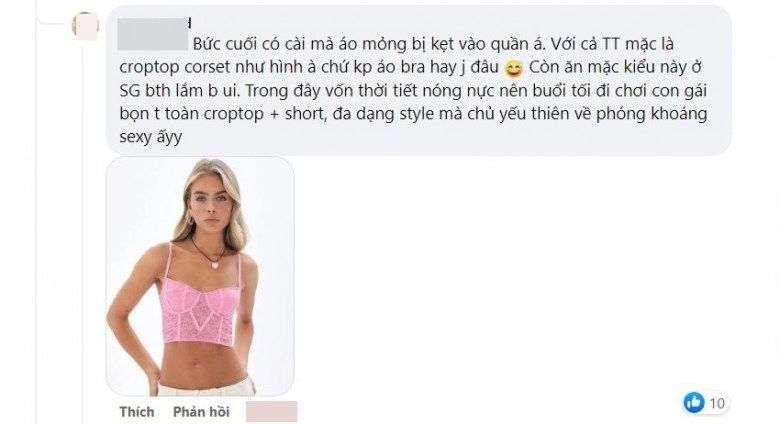780x424 pixels.
Task: Click the grey comment text bubble
Action: 418,80
